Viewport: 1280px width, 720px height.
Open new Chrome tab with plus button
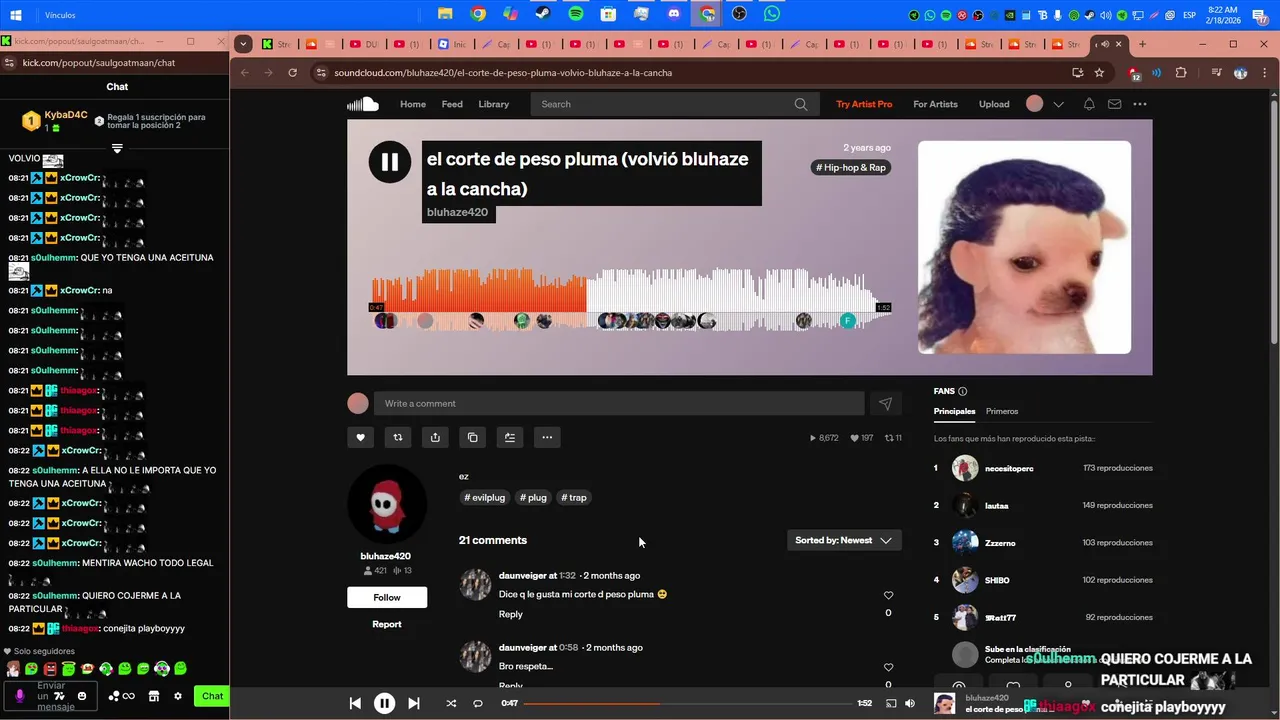[1142, 44]
